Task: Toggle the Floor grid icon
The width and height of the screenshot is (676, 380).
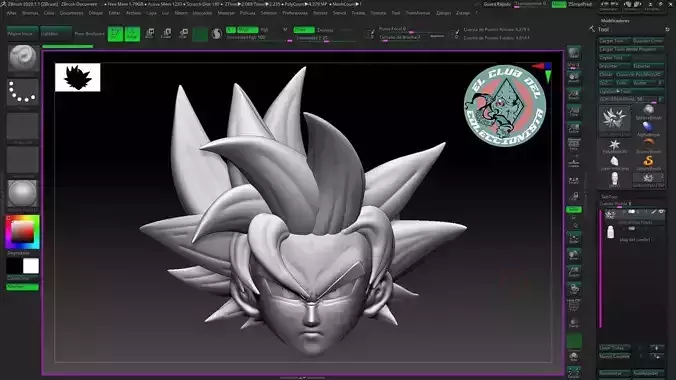Action: click(574, 162)
